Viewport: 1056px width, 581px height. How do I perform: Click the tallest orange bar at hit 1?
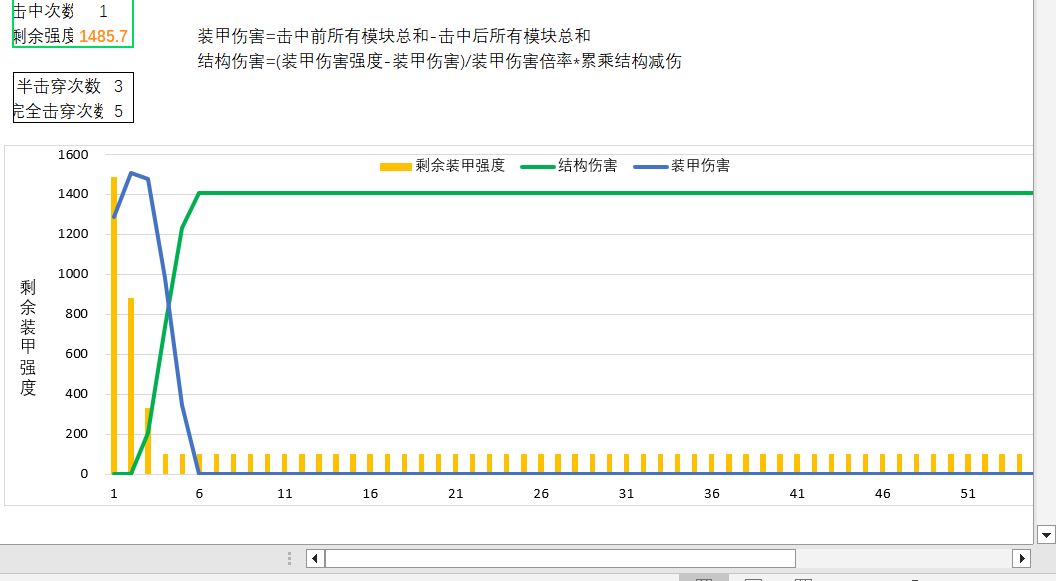click(114, 330)
